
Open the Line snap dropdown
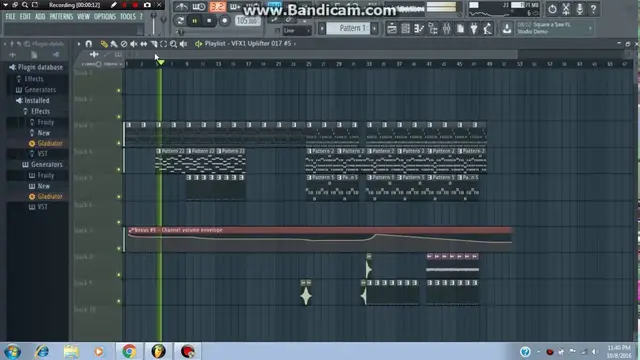297,31
